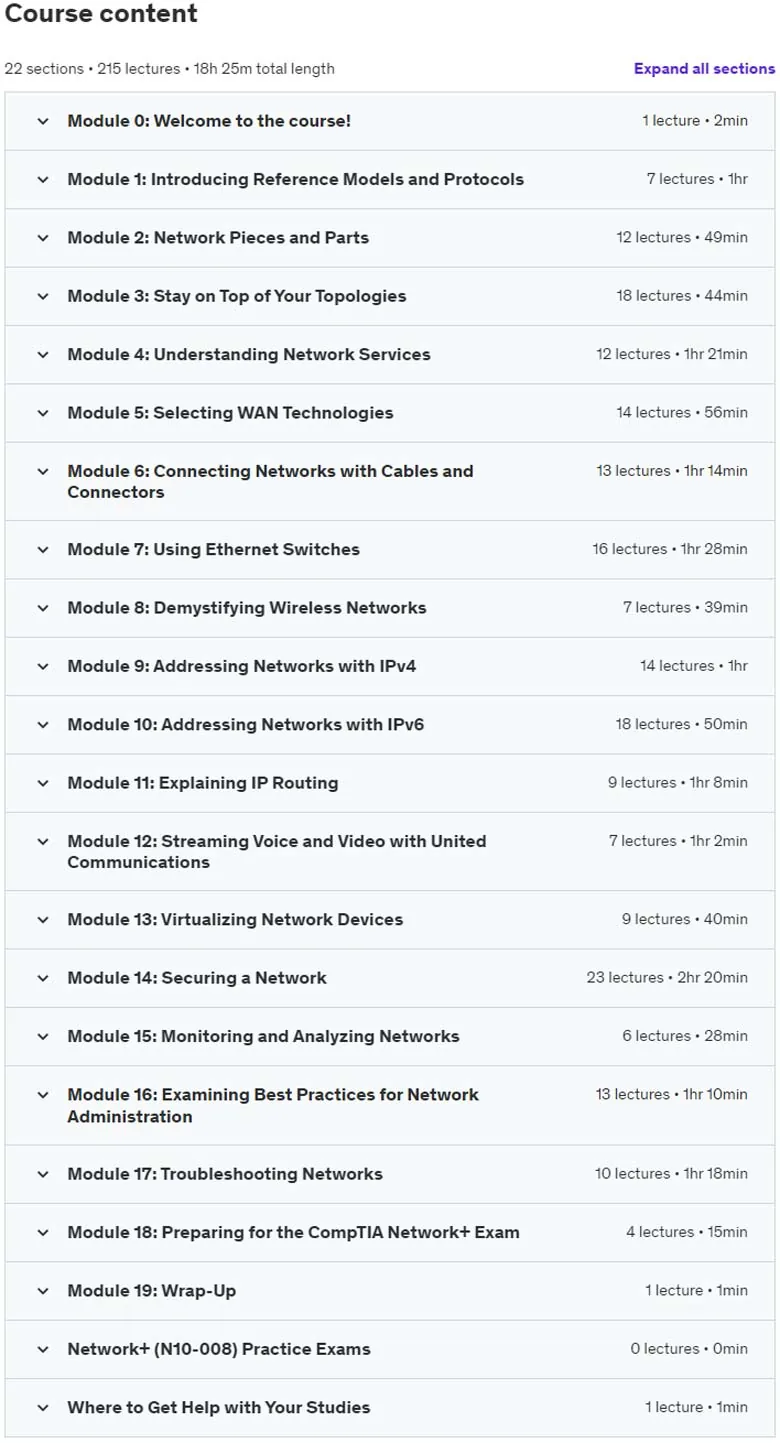
Task: Expand chevron beside Module 3 Topologies
Action: pyautogui.click(x=42, y=296)
